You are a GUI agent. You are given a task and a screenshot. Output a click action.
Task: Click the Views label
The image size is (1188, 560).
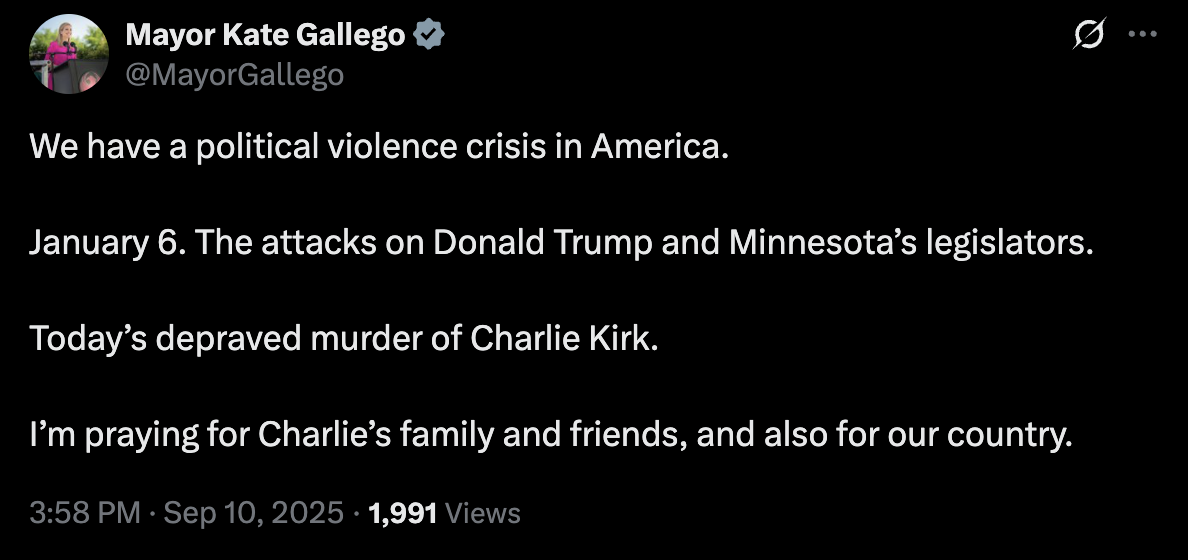(483, 514)
